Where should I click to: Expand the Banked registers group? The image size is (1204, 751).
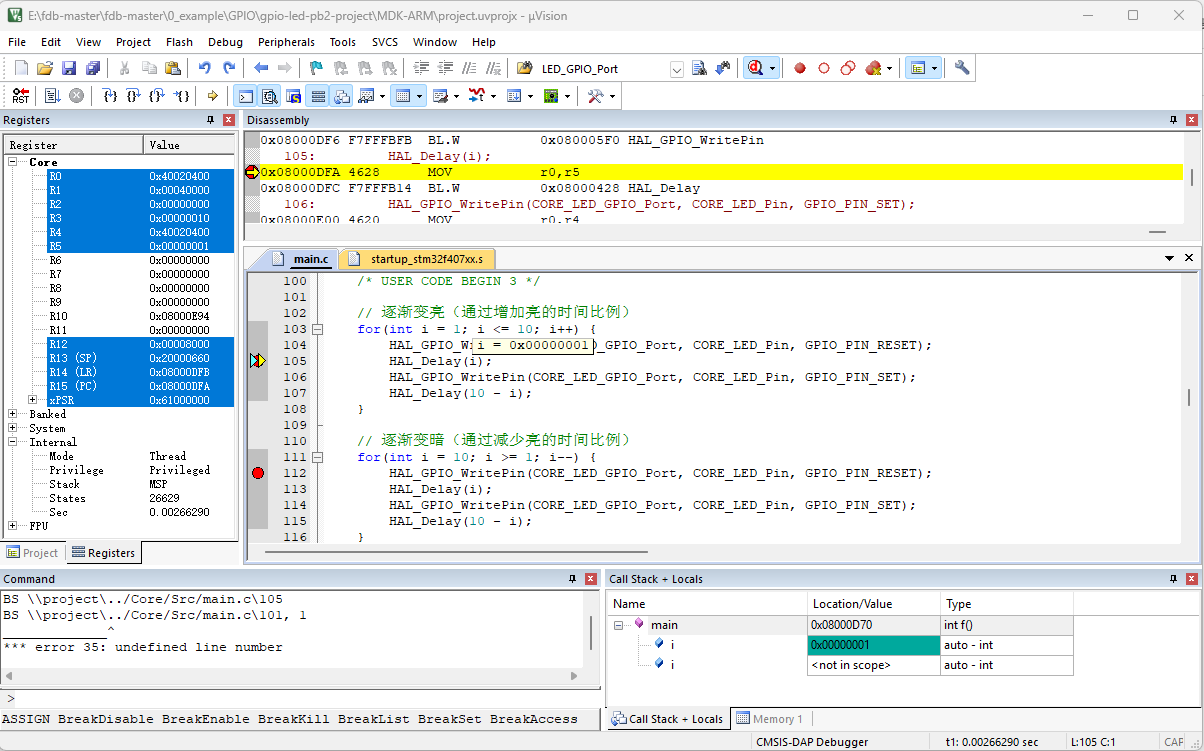(x=13, y=414)
